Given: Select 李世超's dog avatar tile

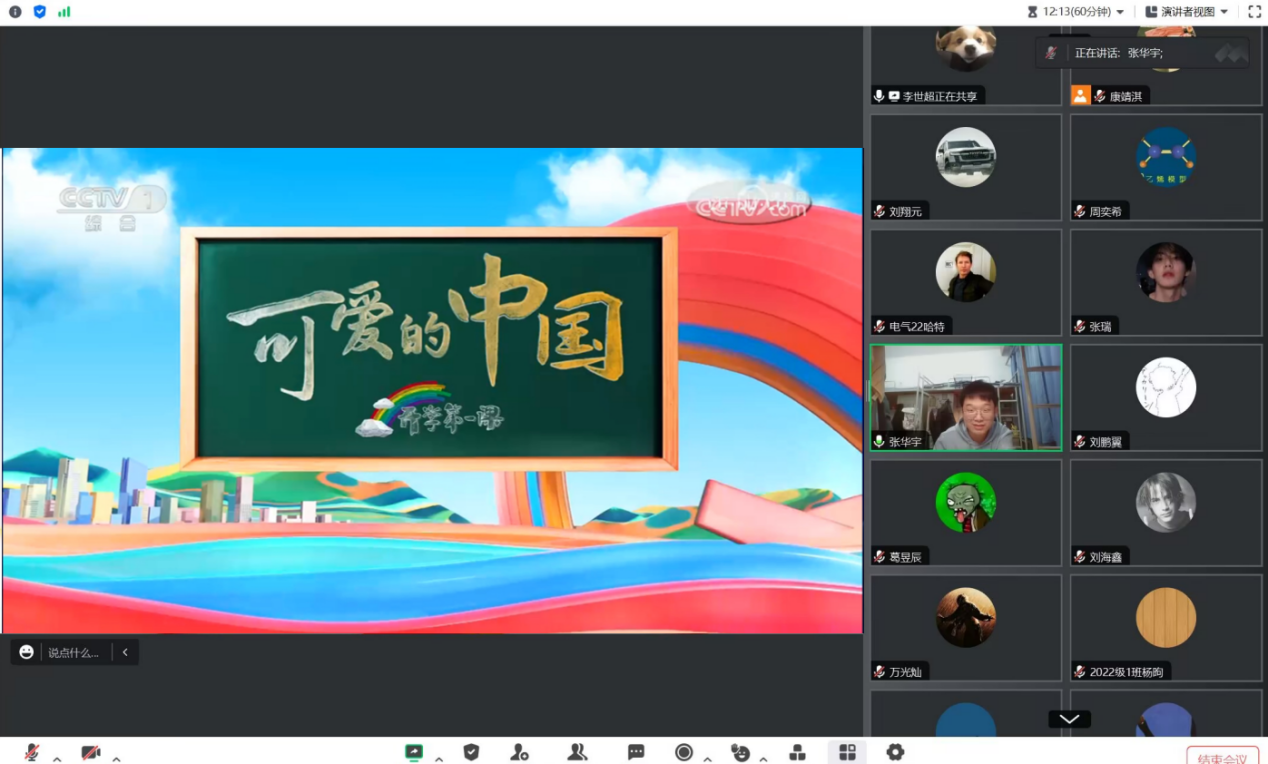Looking at the screenshot, I should [x=965, y=66].
